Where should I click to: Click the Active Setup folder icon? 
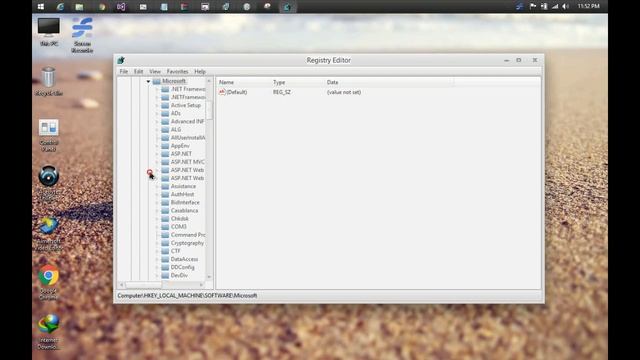tap(165, 105)
